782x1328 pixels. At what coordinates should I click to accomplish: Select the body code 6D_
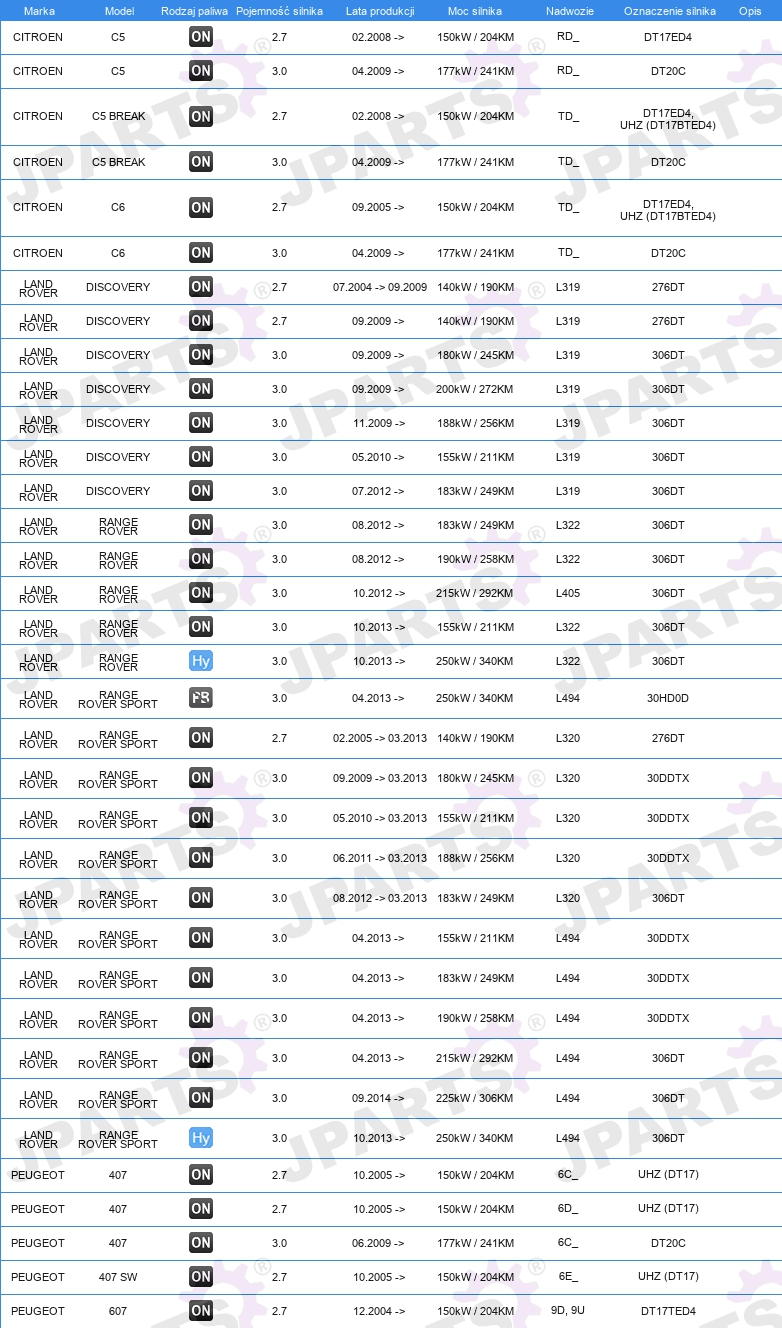(568, 1210)
